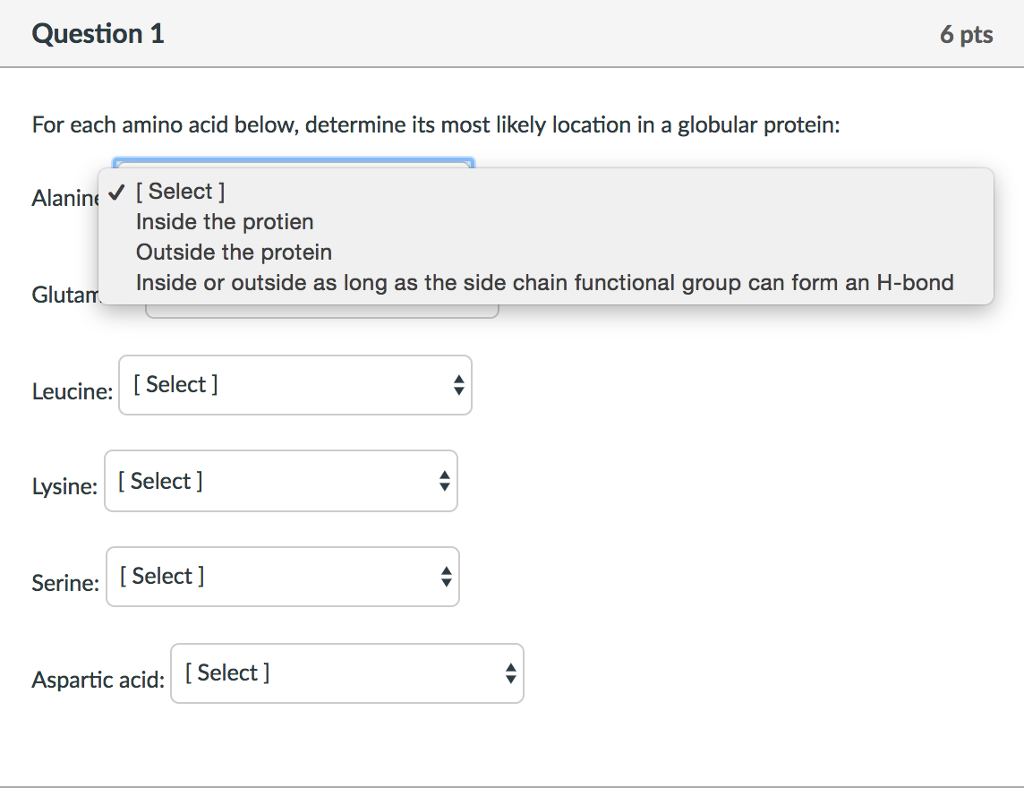Click the checkmark beside '[ Select ]'
Screen dimensions: 1024x788
117,191
